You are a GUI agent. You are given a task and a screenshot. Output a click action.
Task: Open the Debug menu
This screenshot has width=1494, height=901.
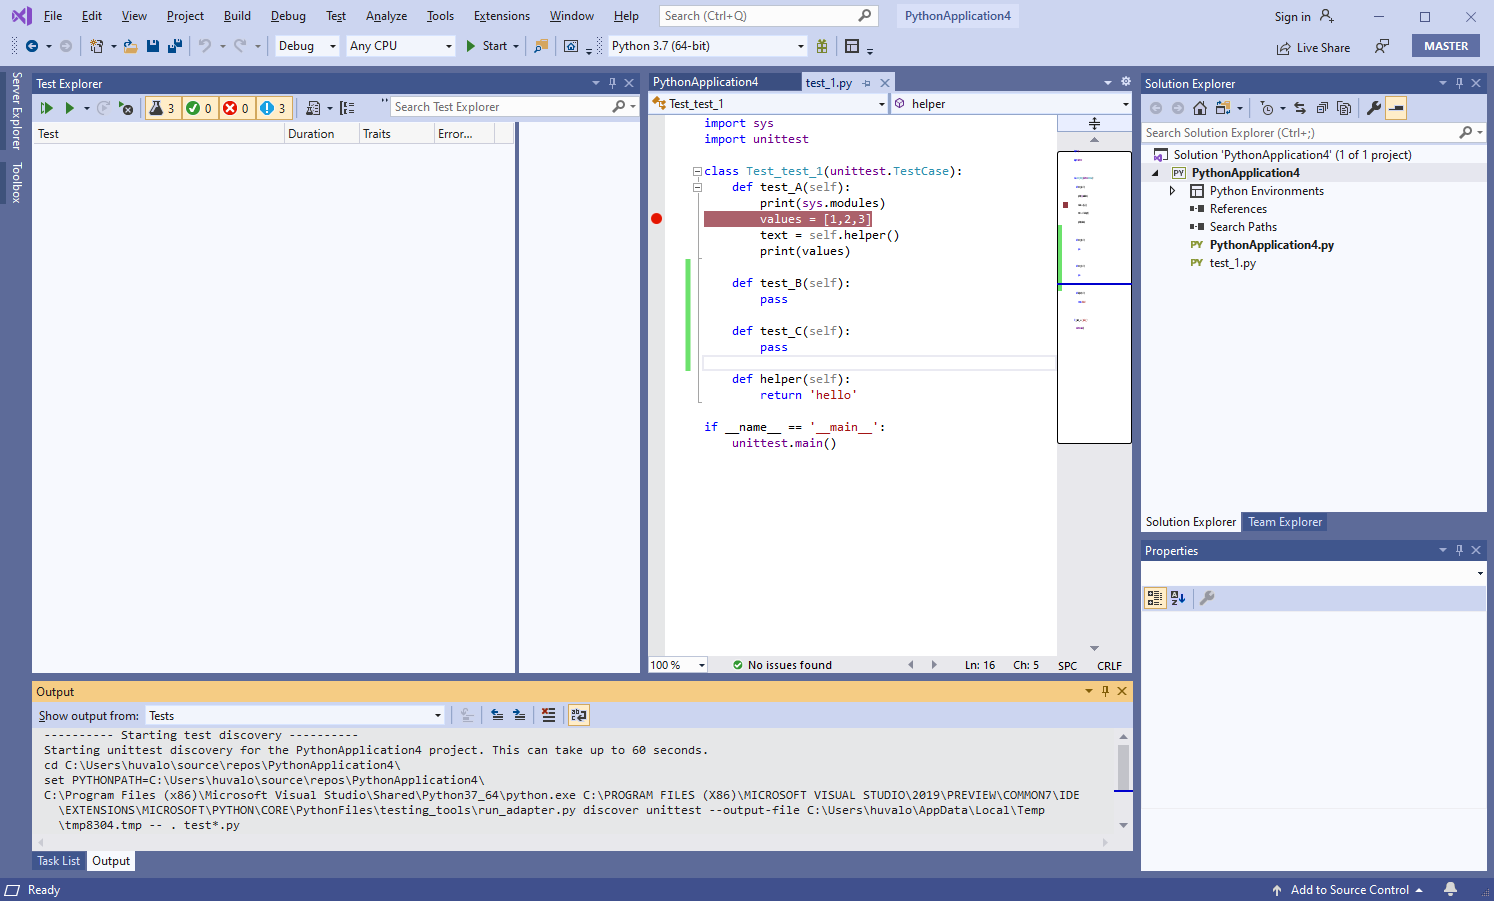click(x=288, y=15)
